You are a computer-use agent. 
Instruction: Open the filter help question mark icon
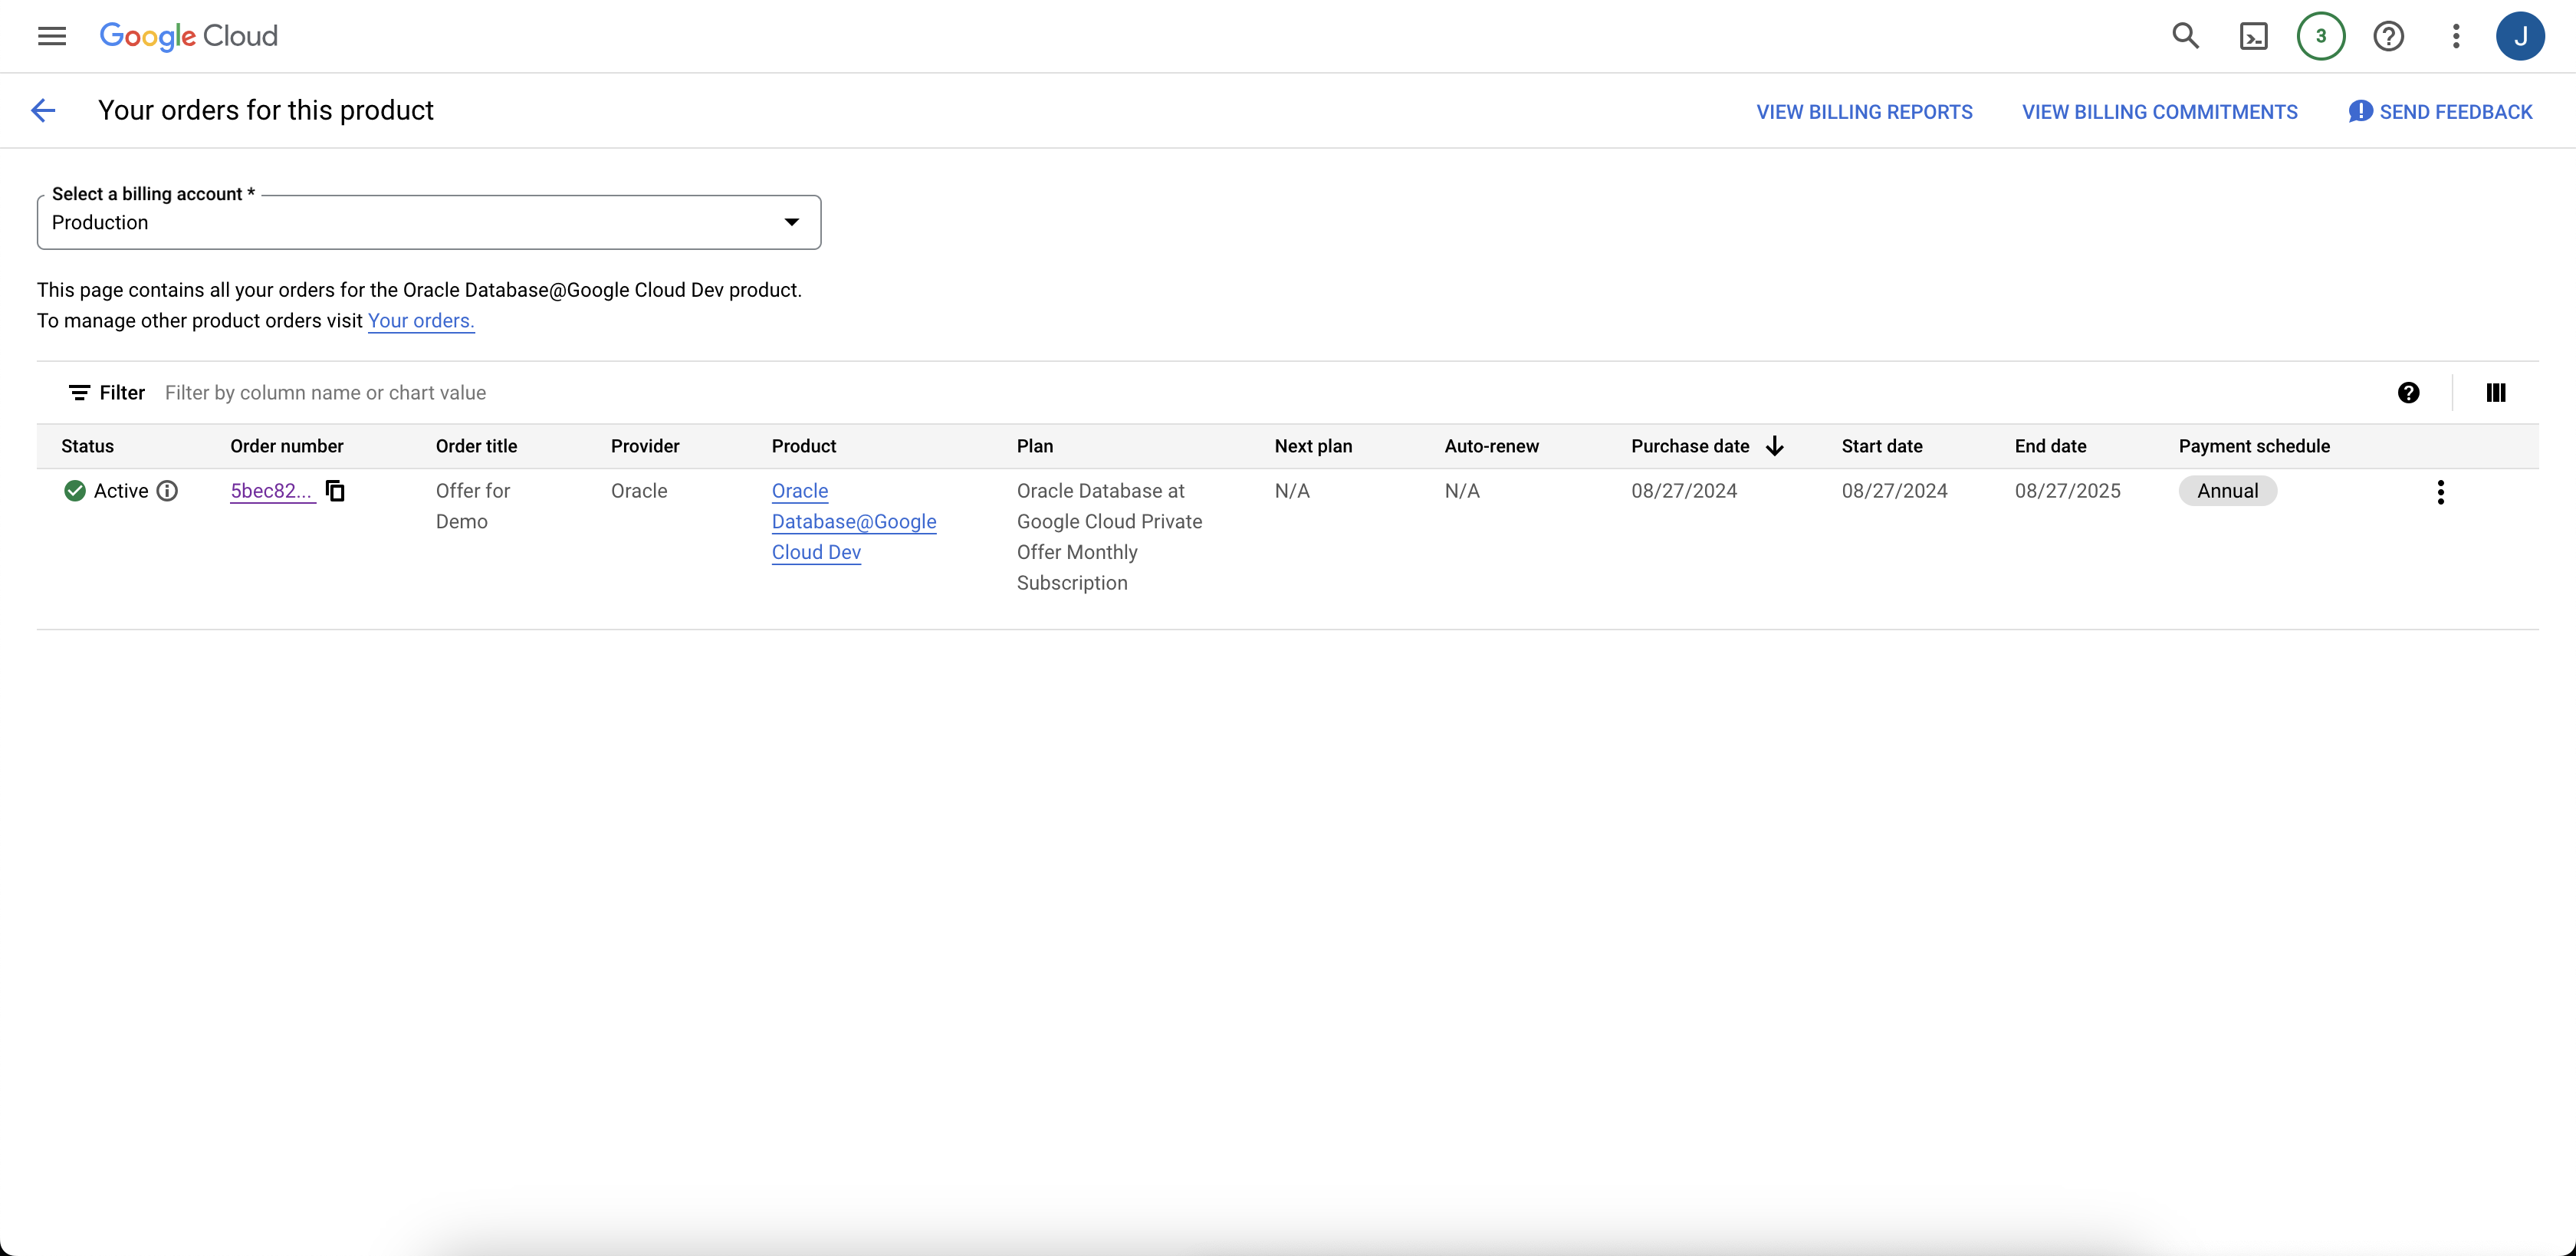click(2409, 392)
